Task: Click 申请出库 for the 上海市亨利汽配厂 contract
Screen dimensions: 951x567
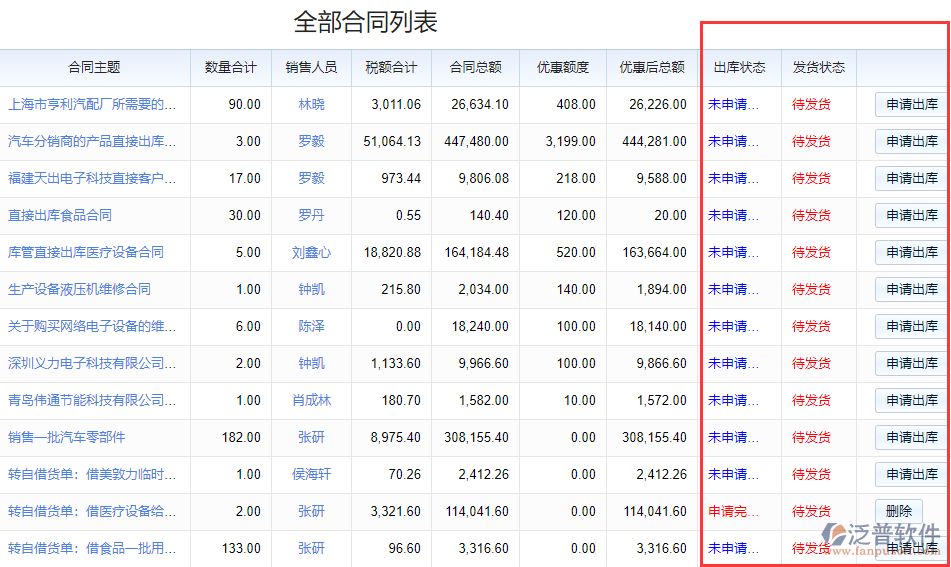Action: [x=911, y=104]
